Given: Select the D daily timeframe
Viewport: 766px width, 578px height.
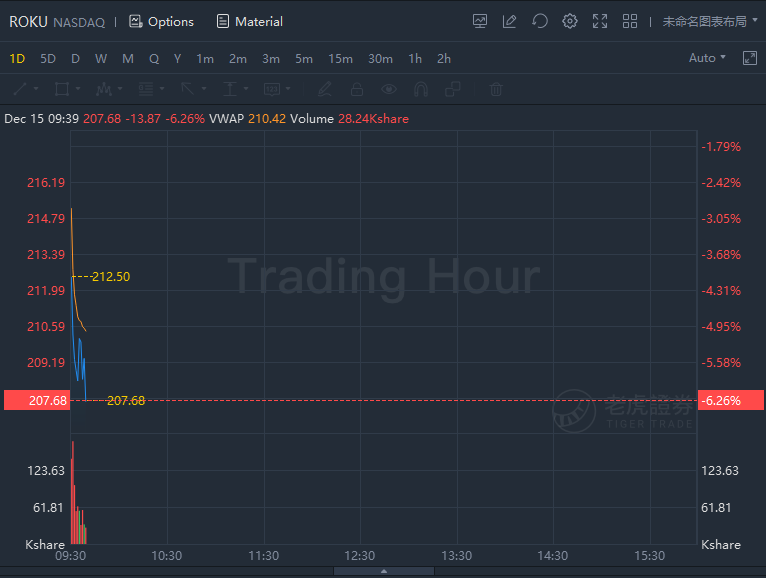Looking at the screenshot, I should pos(75,59).
